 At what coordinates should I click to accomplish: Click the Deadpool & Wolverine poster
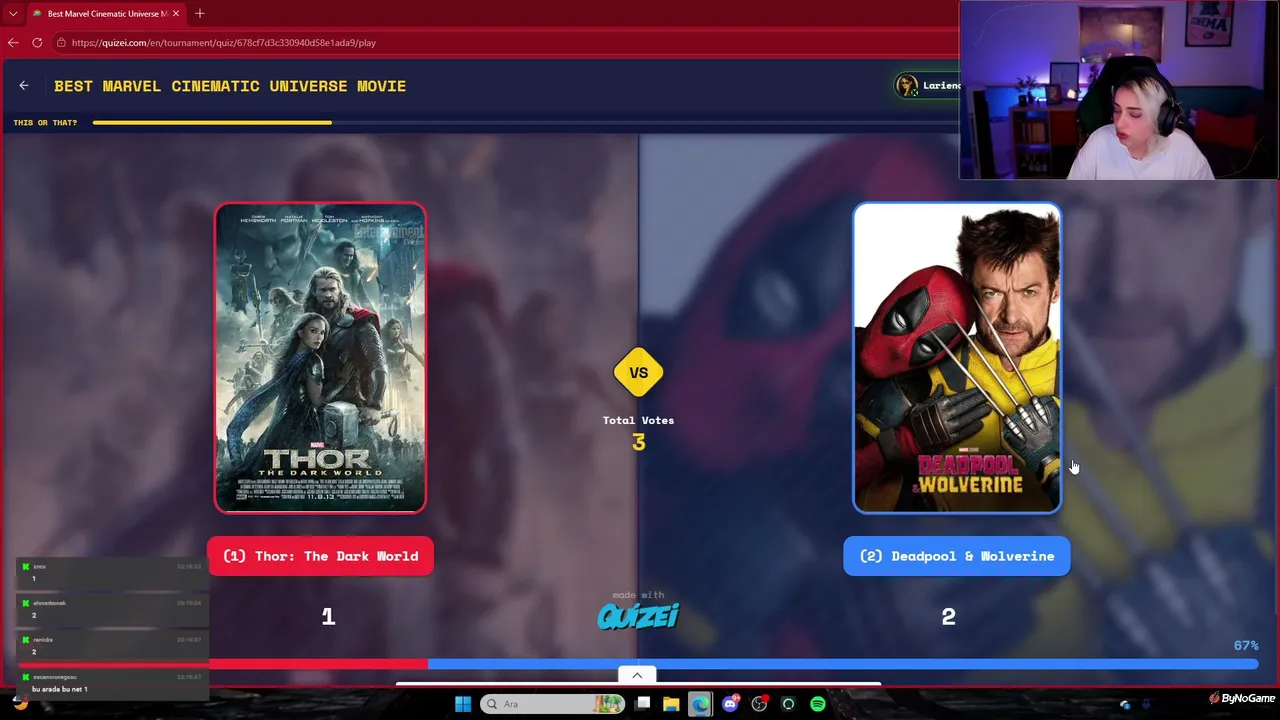pos(957,358)
